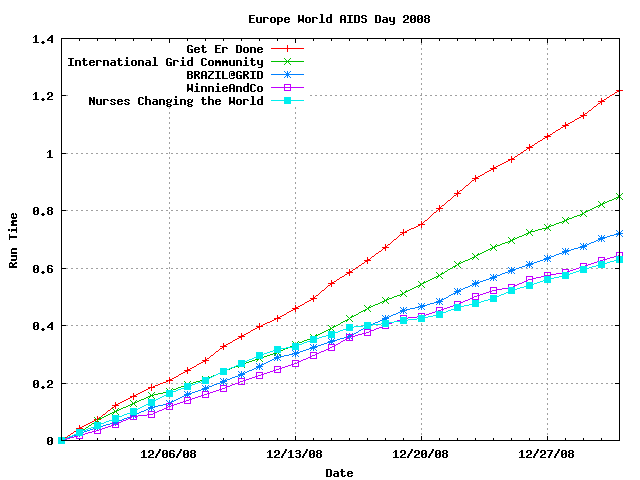Image resolution: width=640 pixels, height=480 pixels.
Task: Click the last green X point on the right edge
Action: tap(619, 196)
